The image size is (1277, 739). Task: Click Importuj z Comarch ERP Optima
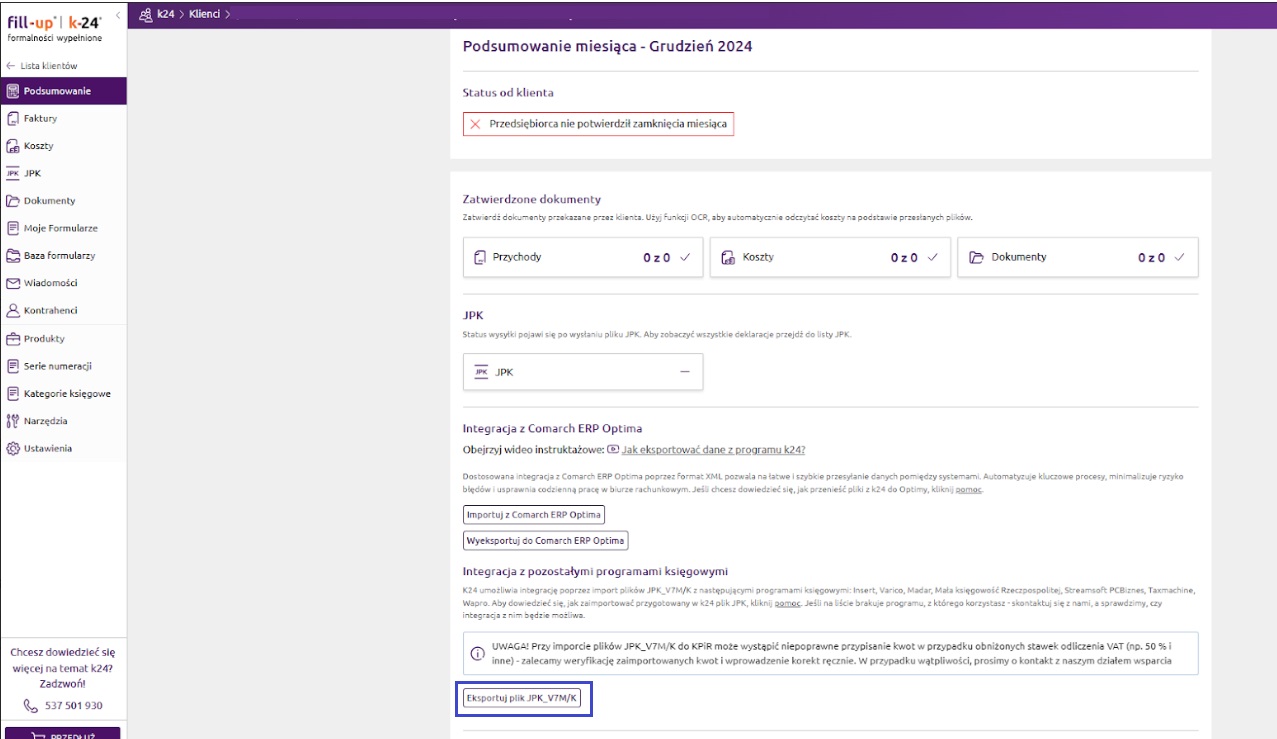point(534,515)
